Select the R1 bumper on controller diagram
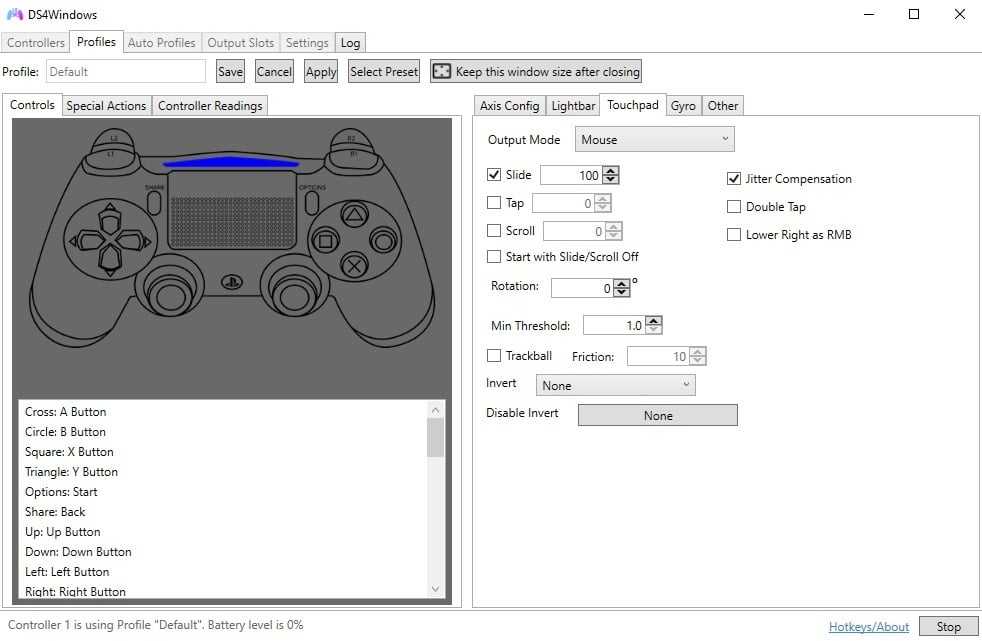 (x=353, y=156)
